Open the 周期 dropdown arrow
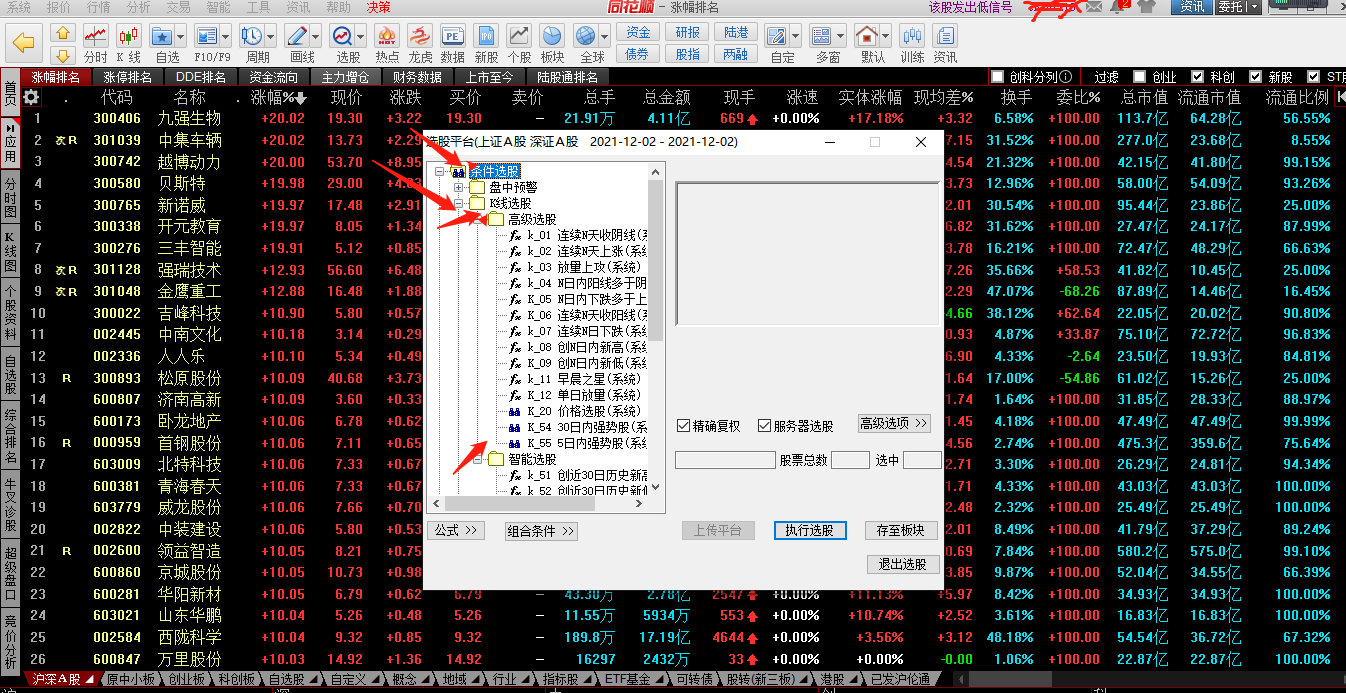 [270, 36]
